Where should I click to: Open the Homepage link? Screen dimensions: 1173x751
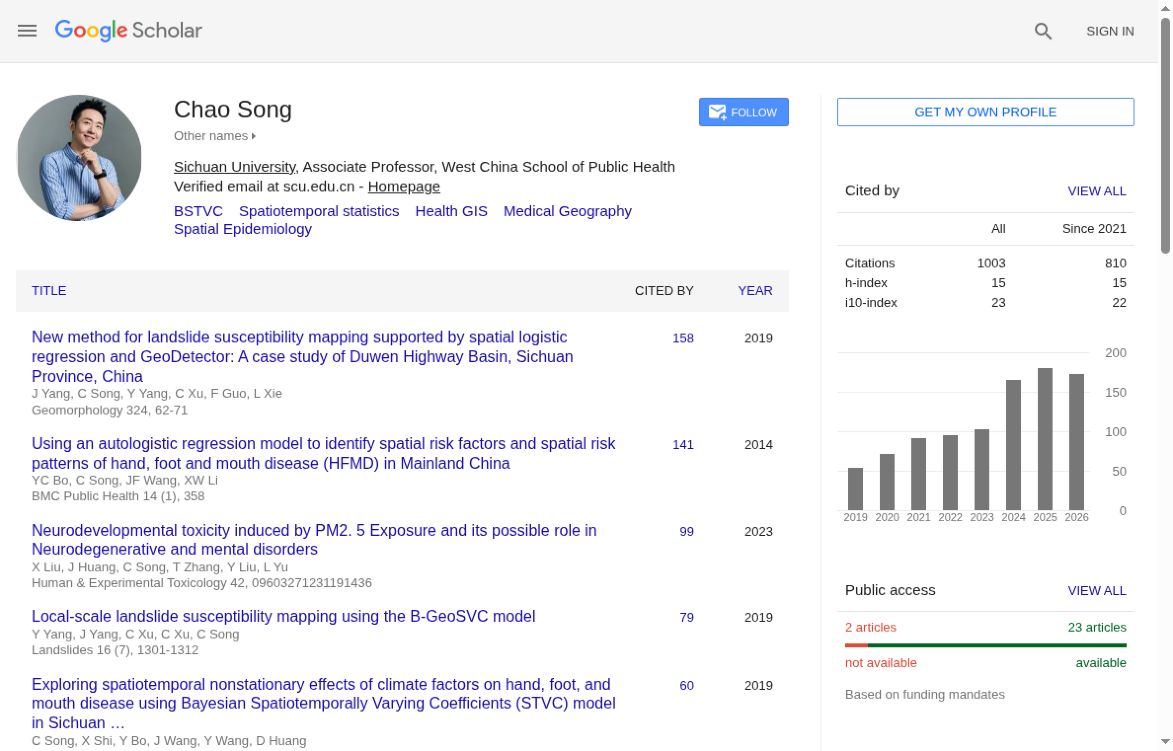click(404, 186)
